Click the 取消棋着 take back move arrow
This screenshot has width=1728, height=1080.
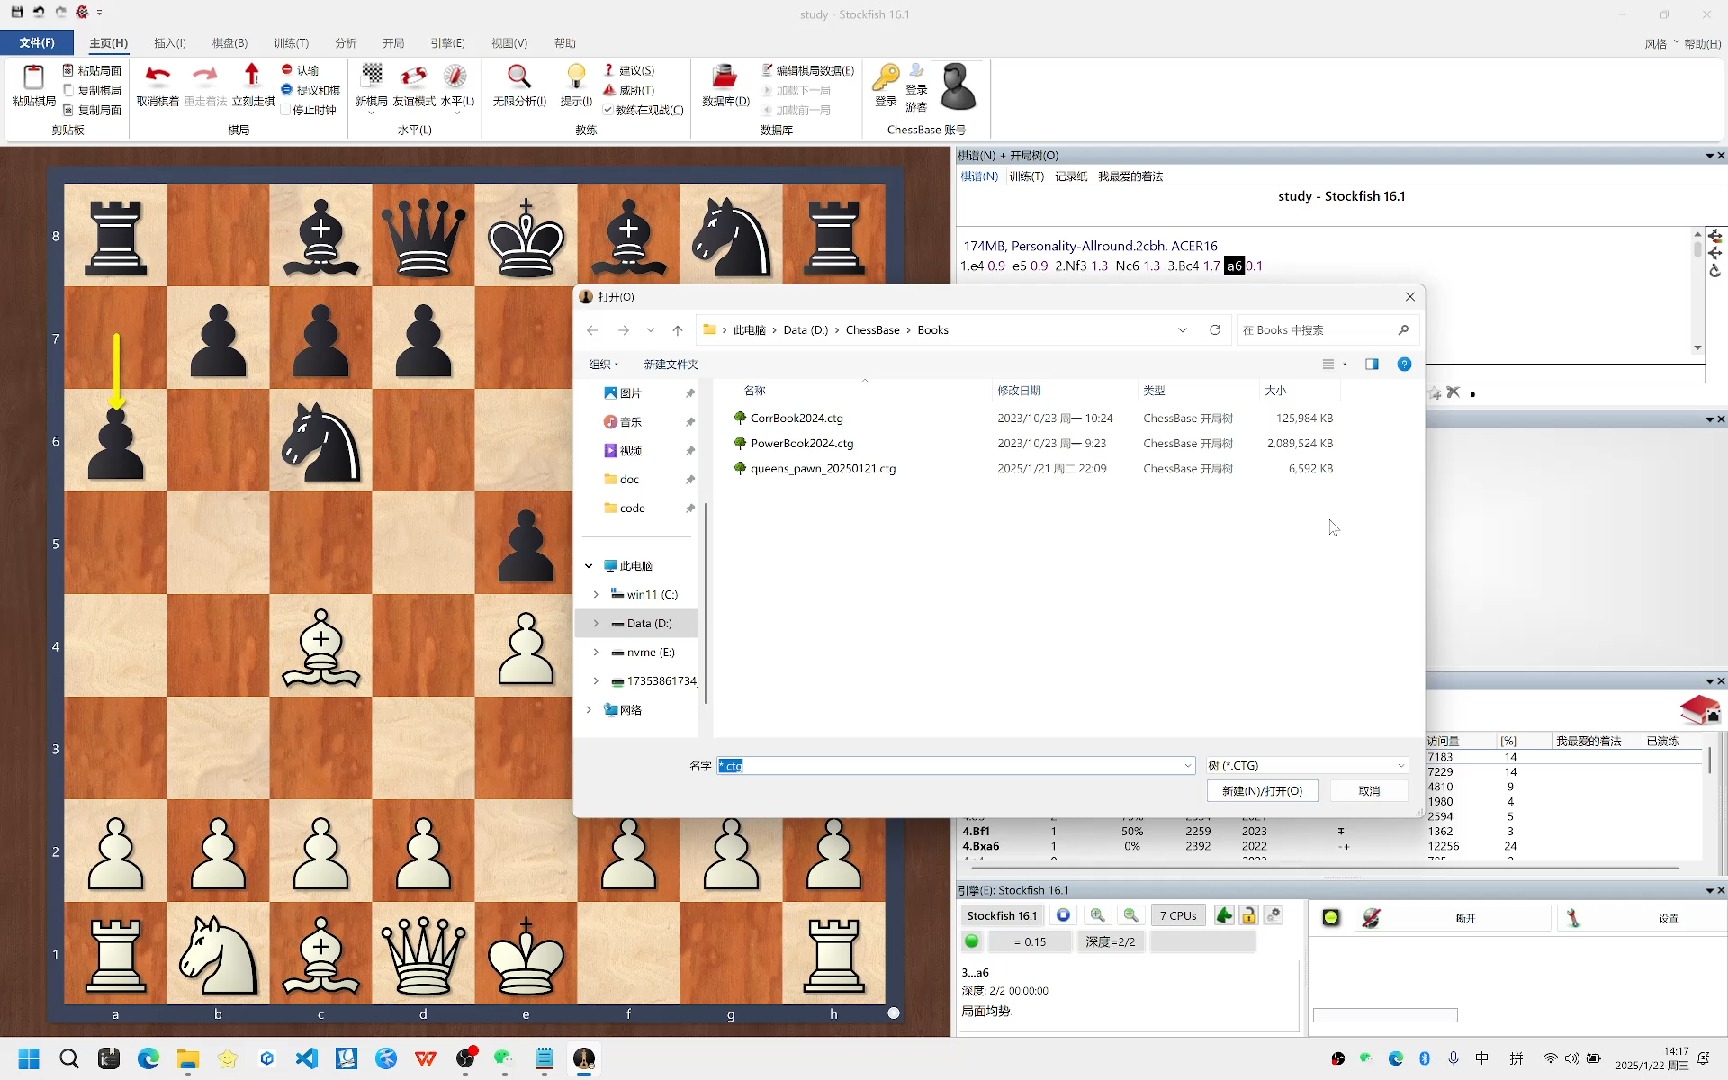click(x=157, y=76)
